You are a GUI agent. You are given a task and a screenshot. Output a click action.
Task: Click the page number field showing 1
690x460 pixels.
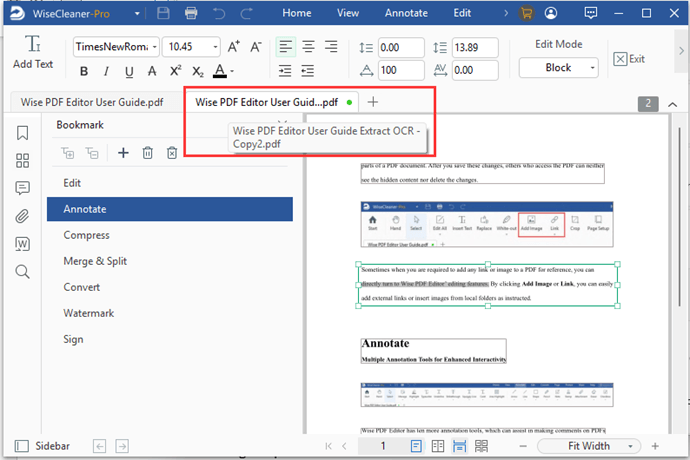[382, 446]
